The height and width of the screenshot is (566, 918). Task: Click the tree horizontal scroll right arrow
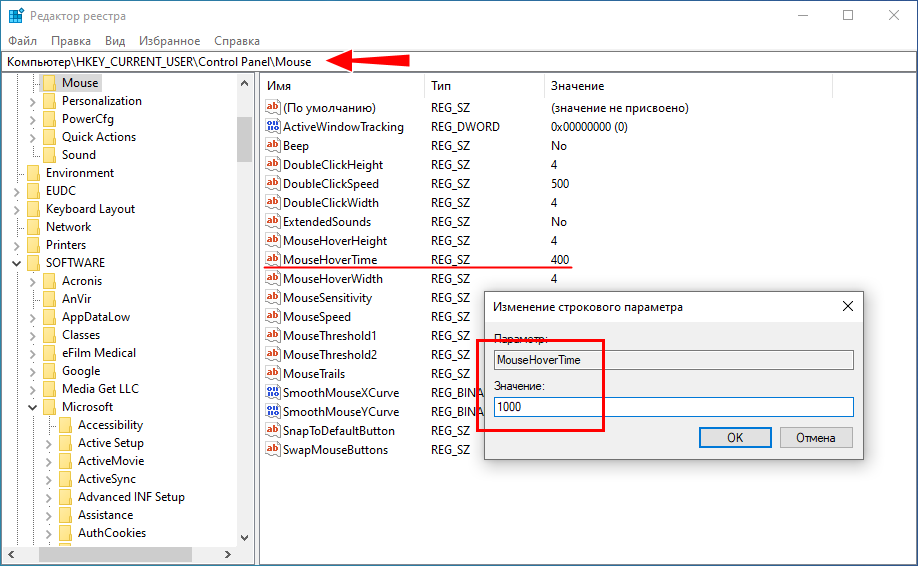point(228,554)
